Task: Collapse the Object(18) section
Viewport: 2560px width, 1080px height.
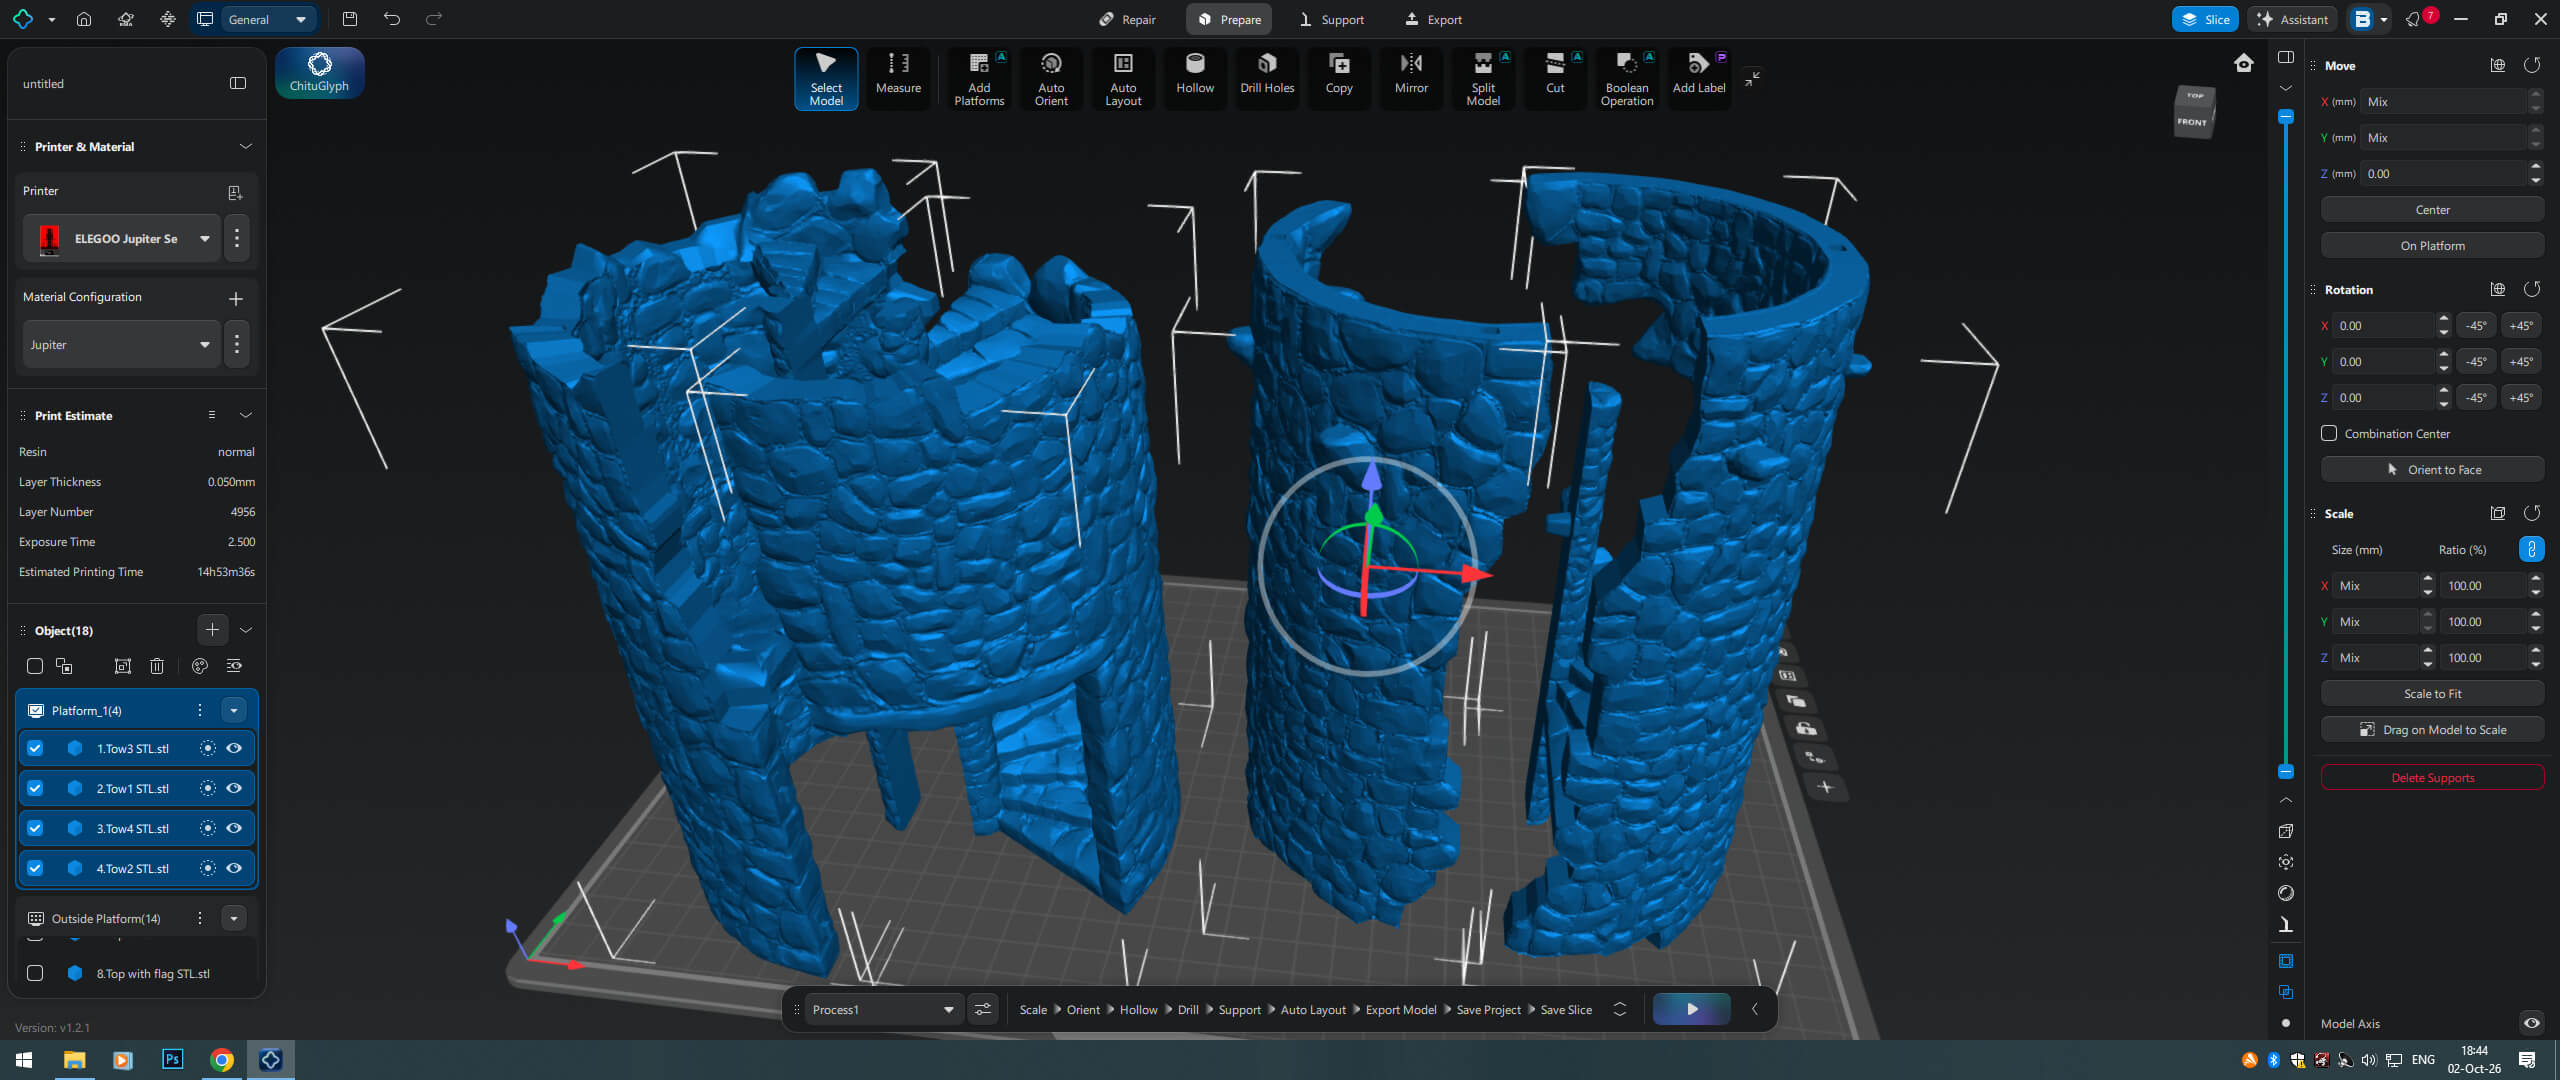Action: coord(245,630)
